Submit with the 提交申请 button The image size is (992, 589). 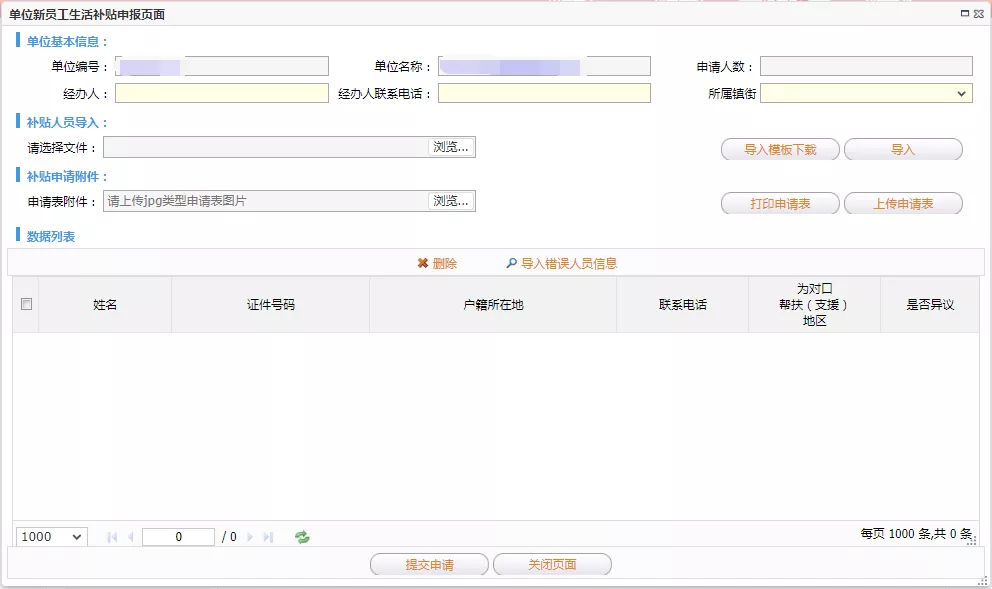(429, 565)
